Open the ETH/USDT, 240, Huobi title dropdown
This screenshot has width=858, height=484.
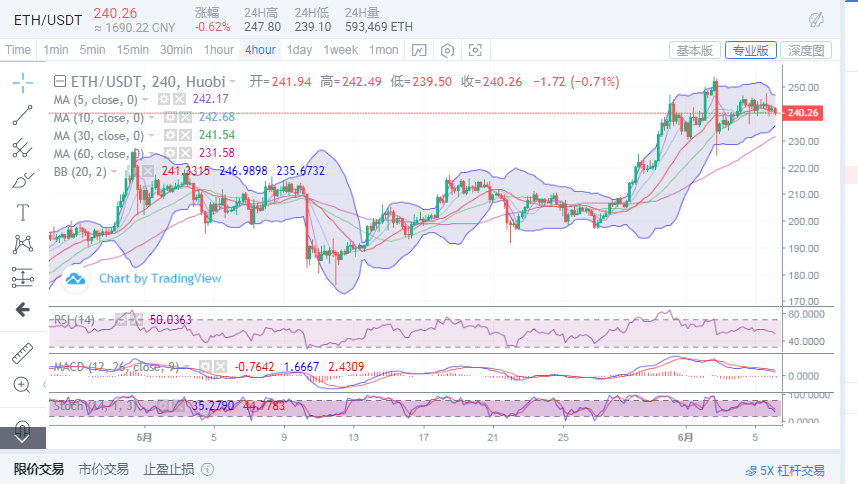click(233, 82)
